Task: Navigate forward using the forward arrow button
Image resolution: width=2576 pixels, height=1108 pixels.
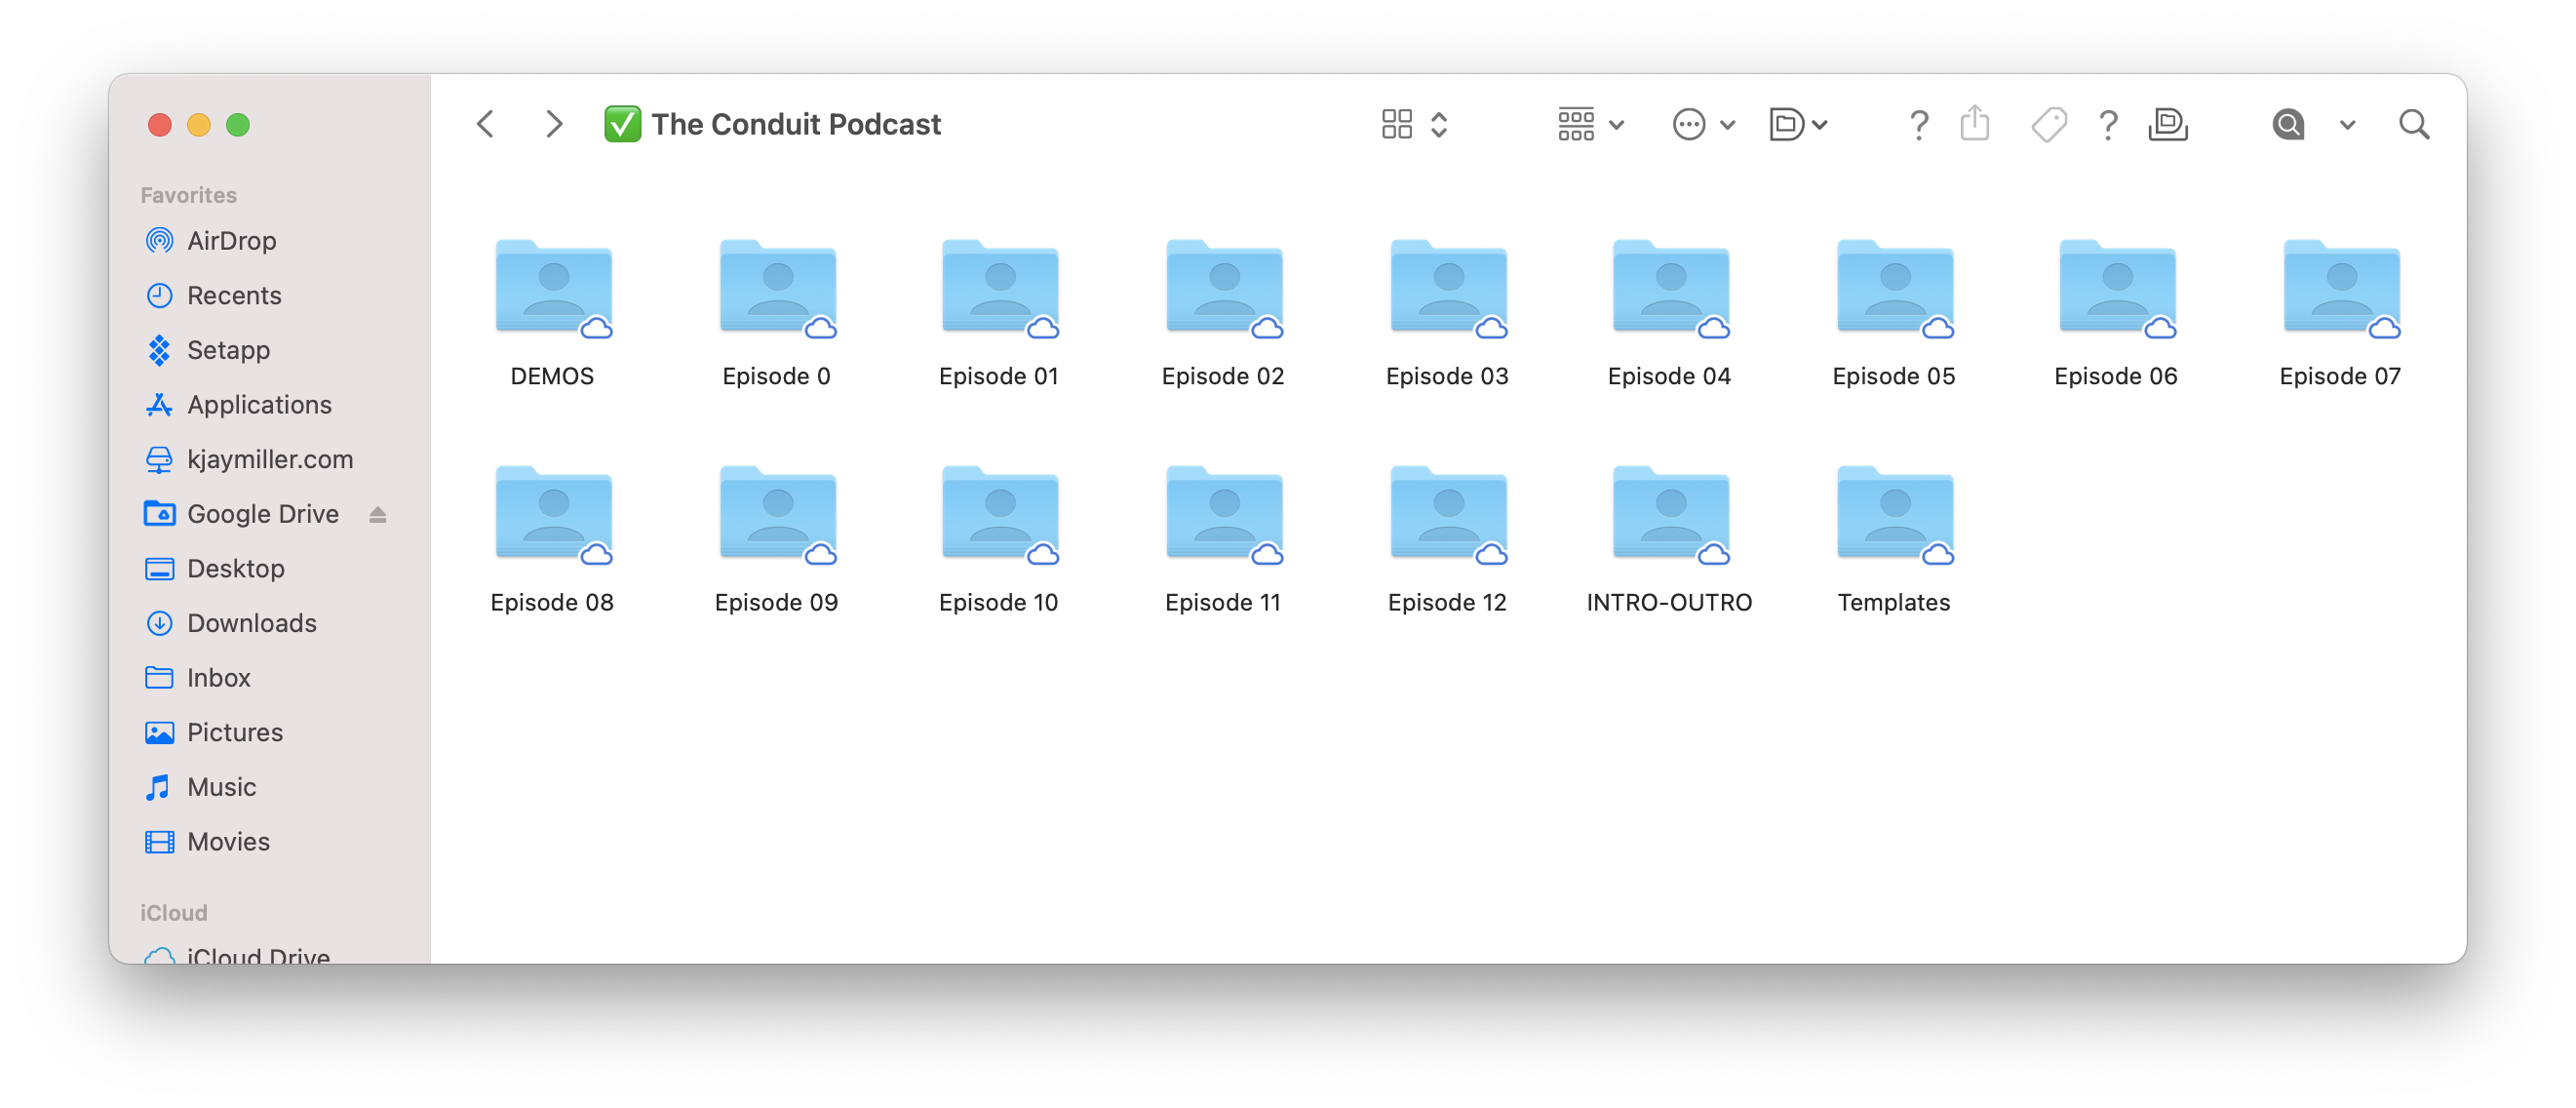Action: pyautogui.click(x=554, y=123)
